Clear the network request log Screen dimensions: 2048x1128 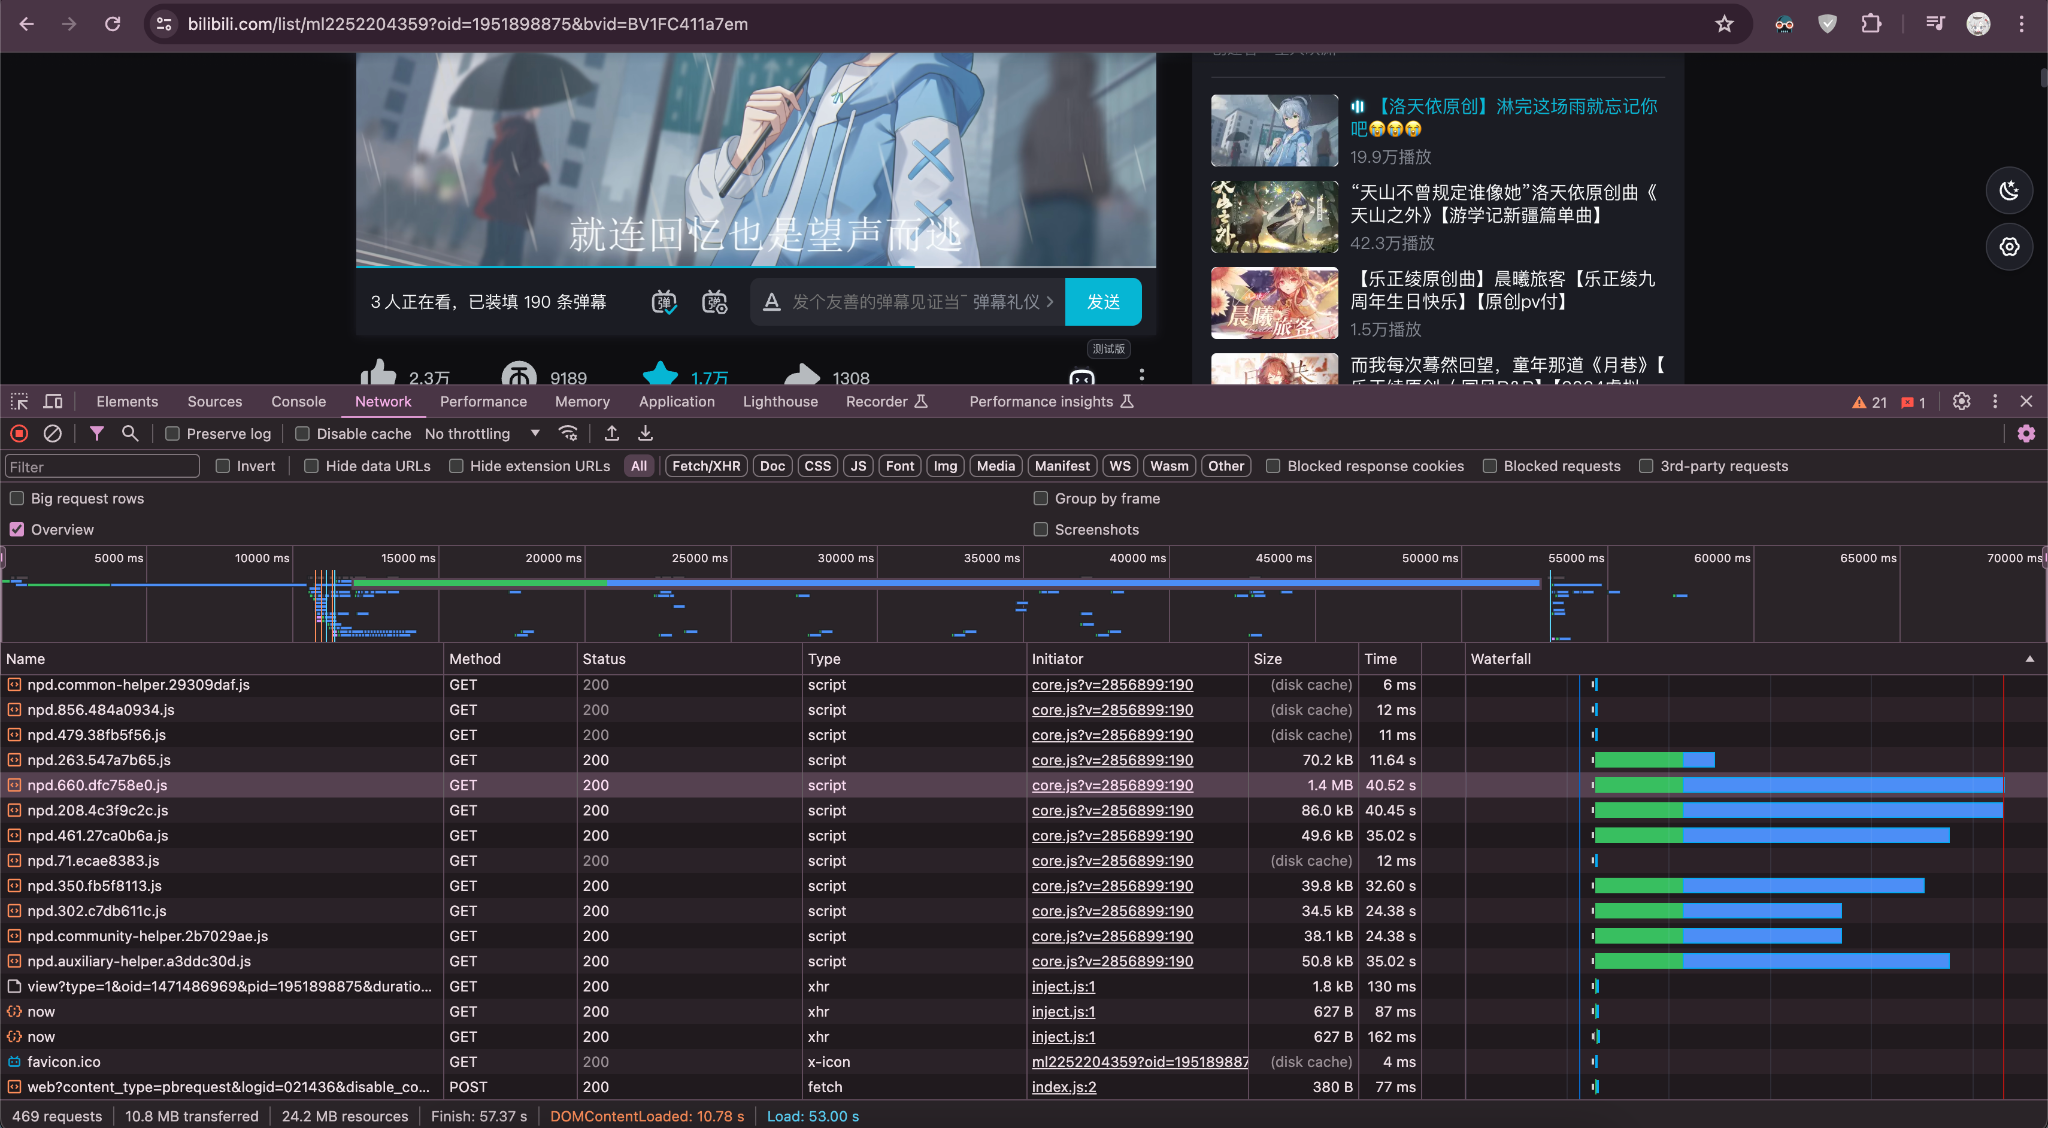(52, 433)
